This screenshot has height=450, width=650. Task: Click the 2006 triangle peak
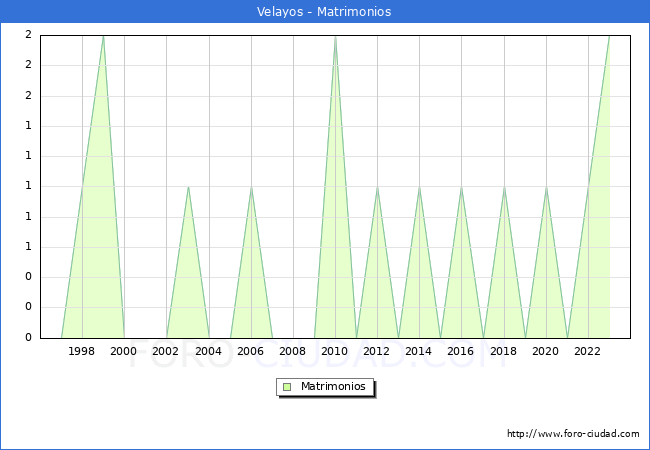[x=251, y=187]
